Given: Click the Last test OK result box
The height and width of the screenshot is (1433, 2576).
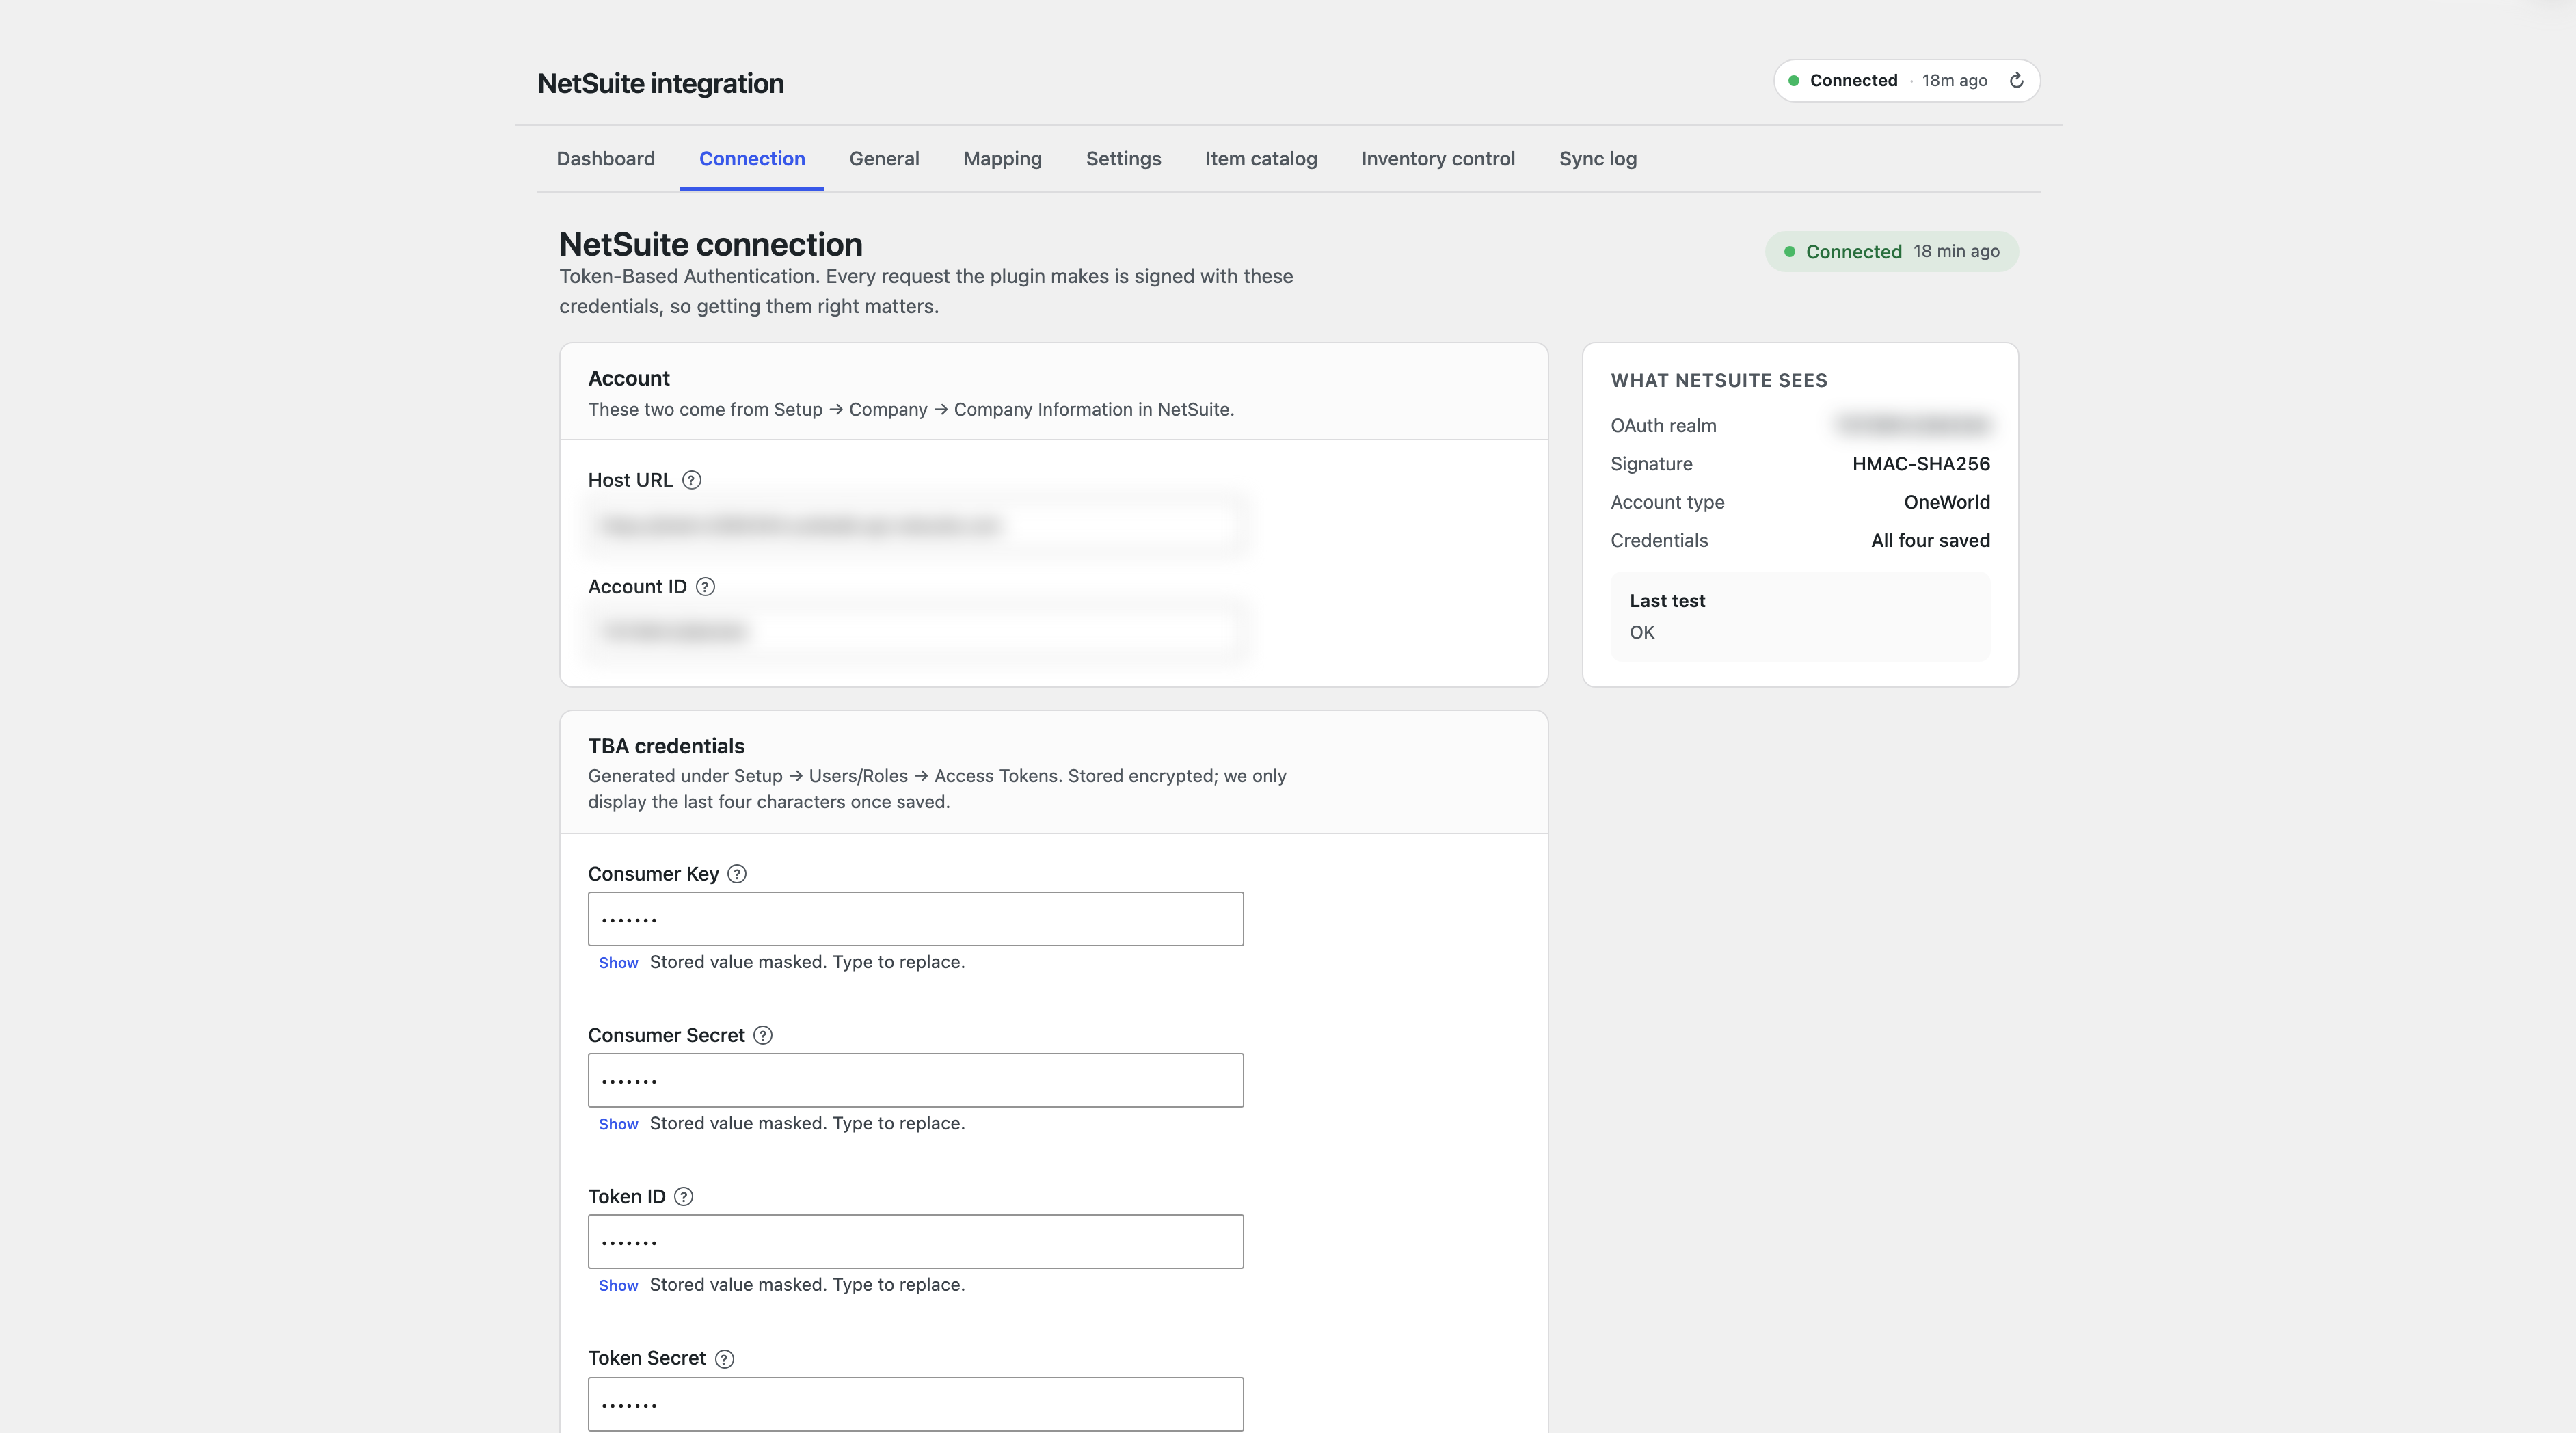Looking at the screenshot, I should (1800, 616).
